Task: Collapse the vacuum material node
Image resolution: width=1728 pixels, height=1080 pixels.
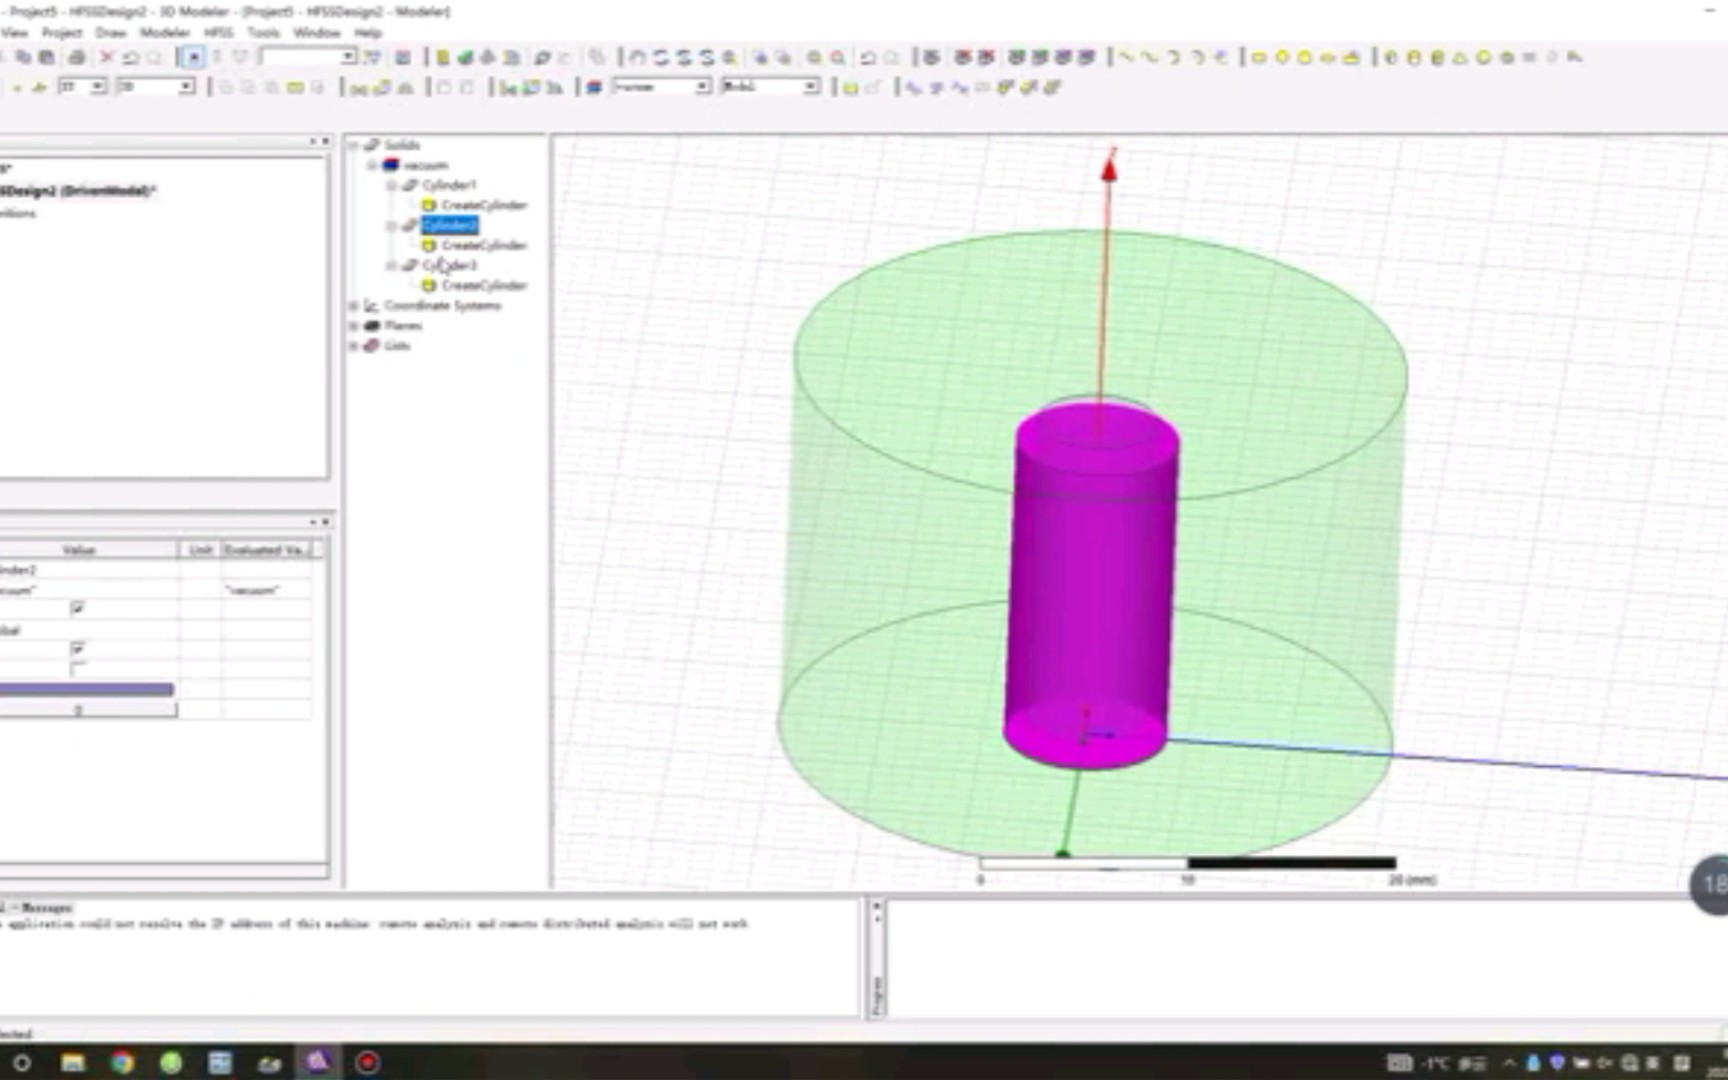Action: point(373,166)
